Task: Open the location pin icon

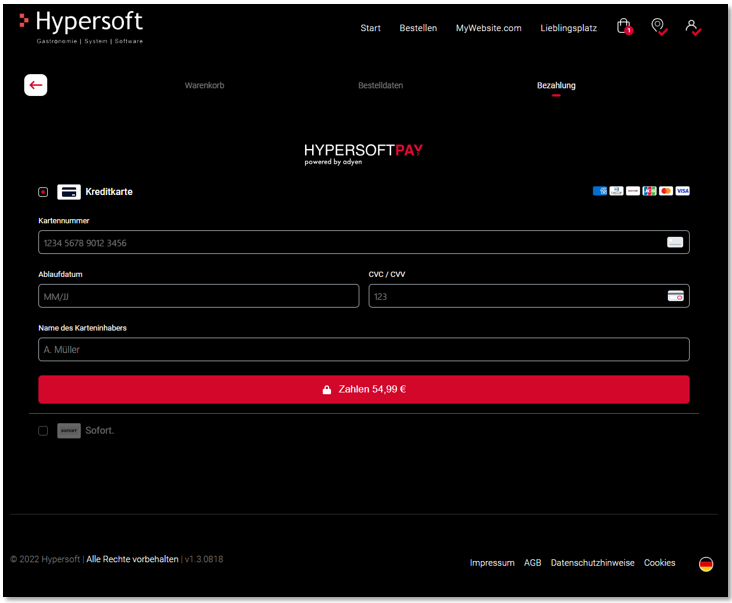Action: 659,27
